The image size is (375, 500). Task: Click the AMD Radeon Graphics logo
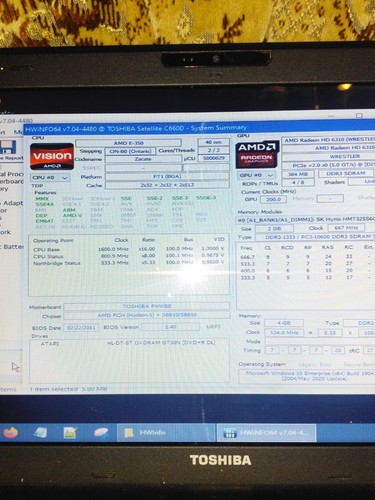tap(257, 155)
